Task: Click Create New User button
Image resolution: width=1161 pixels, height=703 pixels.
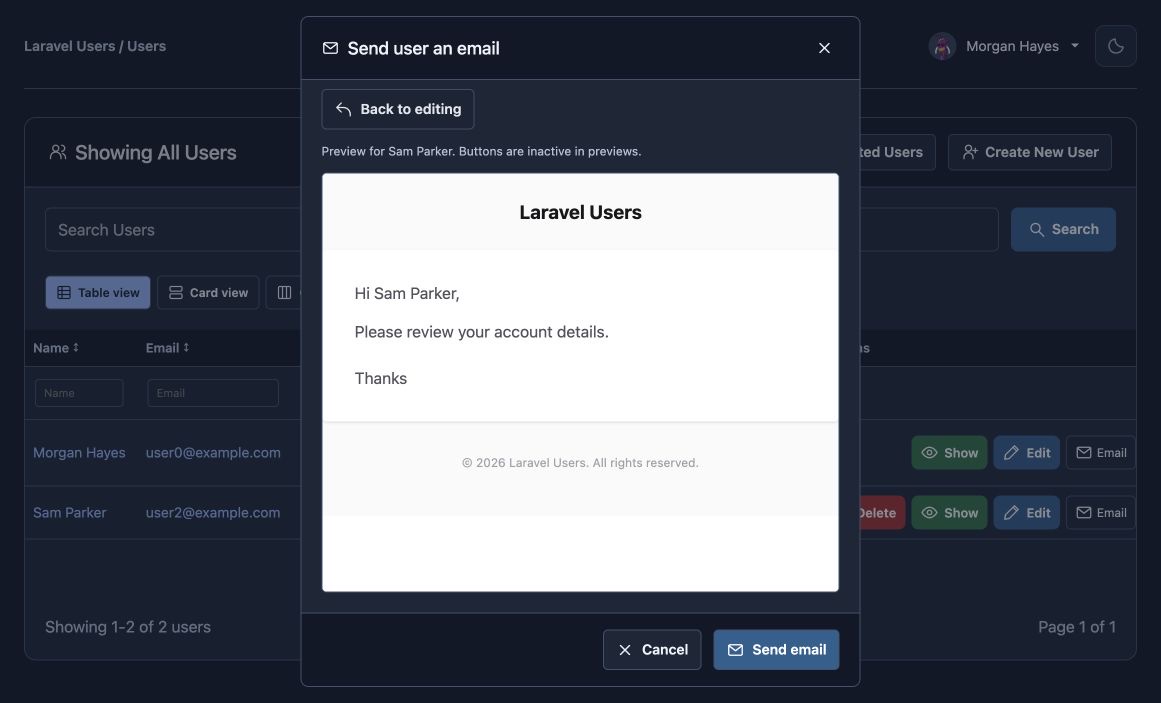Action: point(1030,152)
